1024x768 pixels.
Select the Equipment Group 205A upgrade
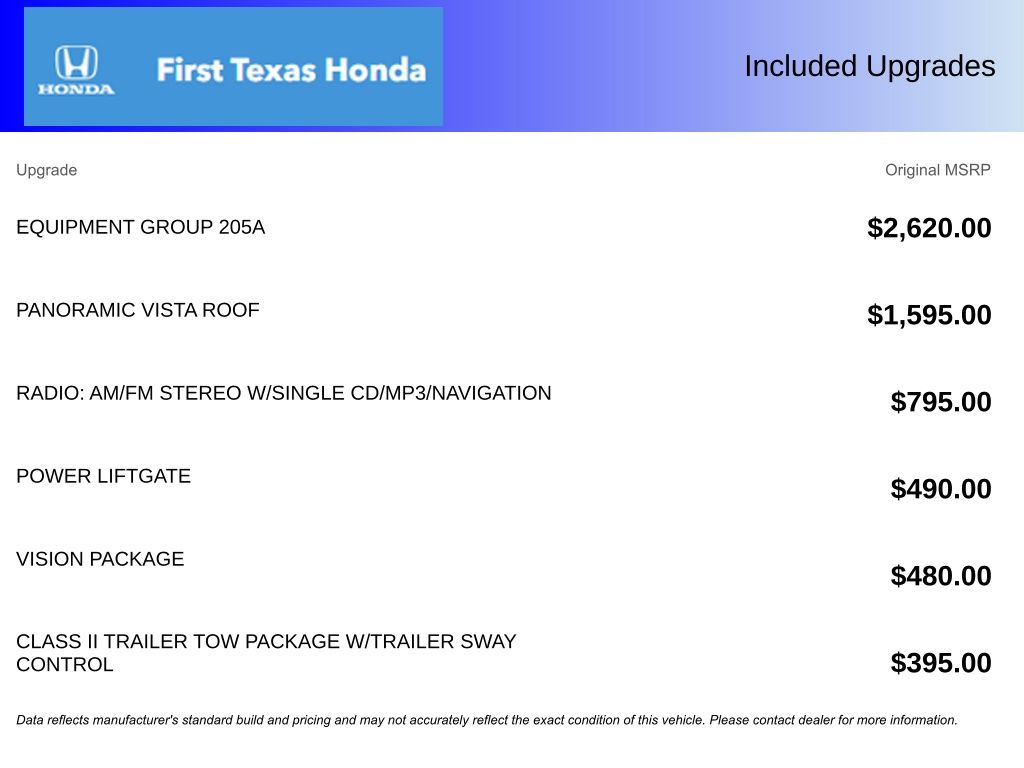point(141,227)
